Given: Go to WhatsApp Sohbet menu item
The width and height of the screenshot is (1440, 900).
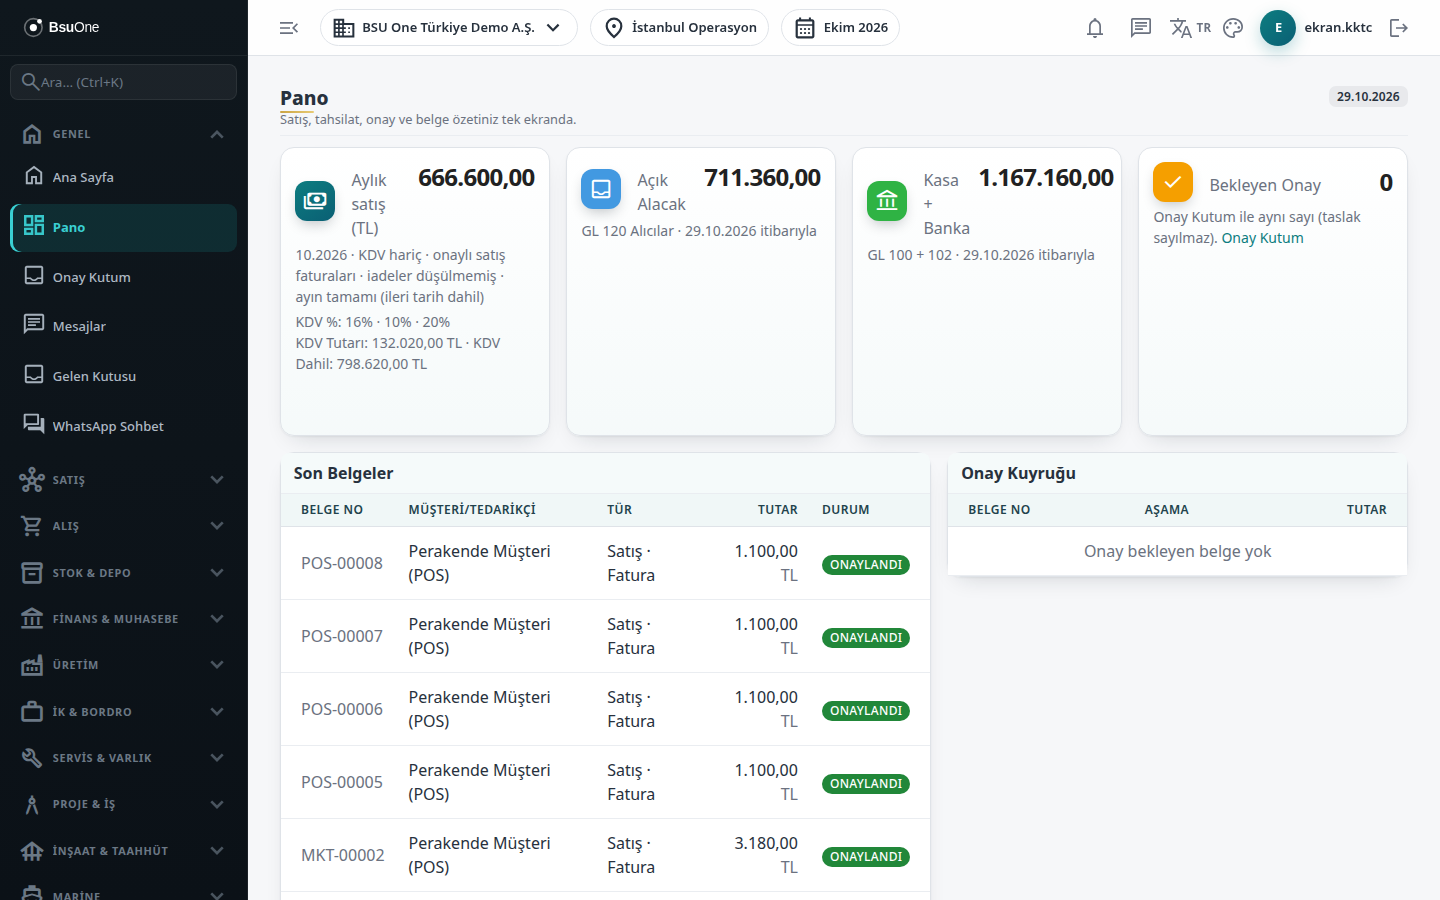Looking at the screenshot, I should pyautogui.click(x=124, y=426).
